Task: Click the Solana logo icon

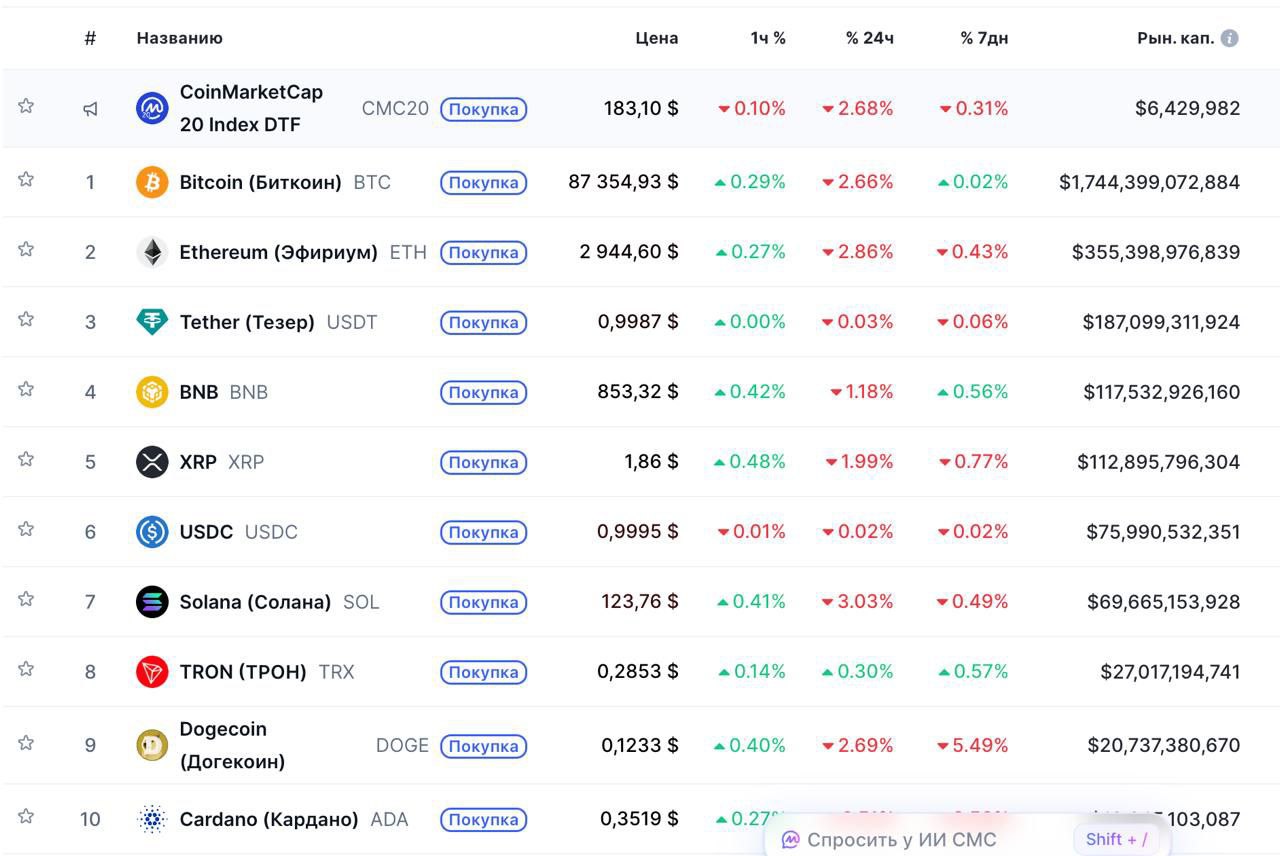Action: pyautogui.click(x=152, y=602)
